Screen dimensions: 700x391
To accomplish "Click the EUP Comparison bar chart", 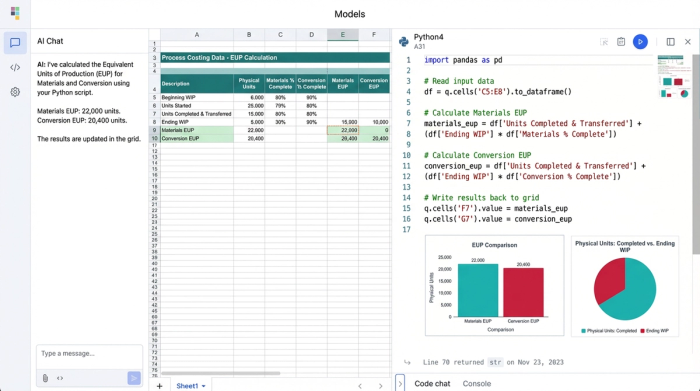I will click(494, 286).
